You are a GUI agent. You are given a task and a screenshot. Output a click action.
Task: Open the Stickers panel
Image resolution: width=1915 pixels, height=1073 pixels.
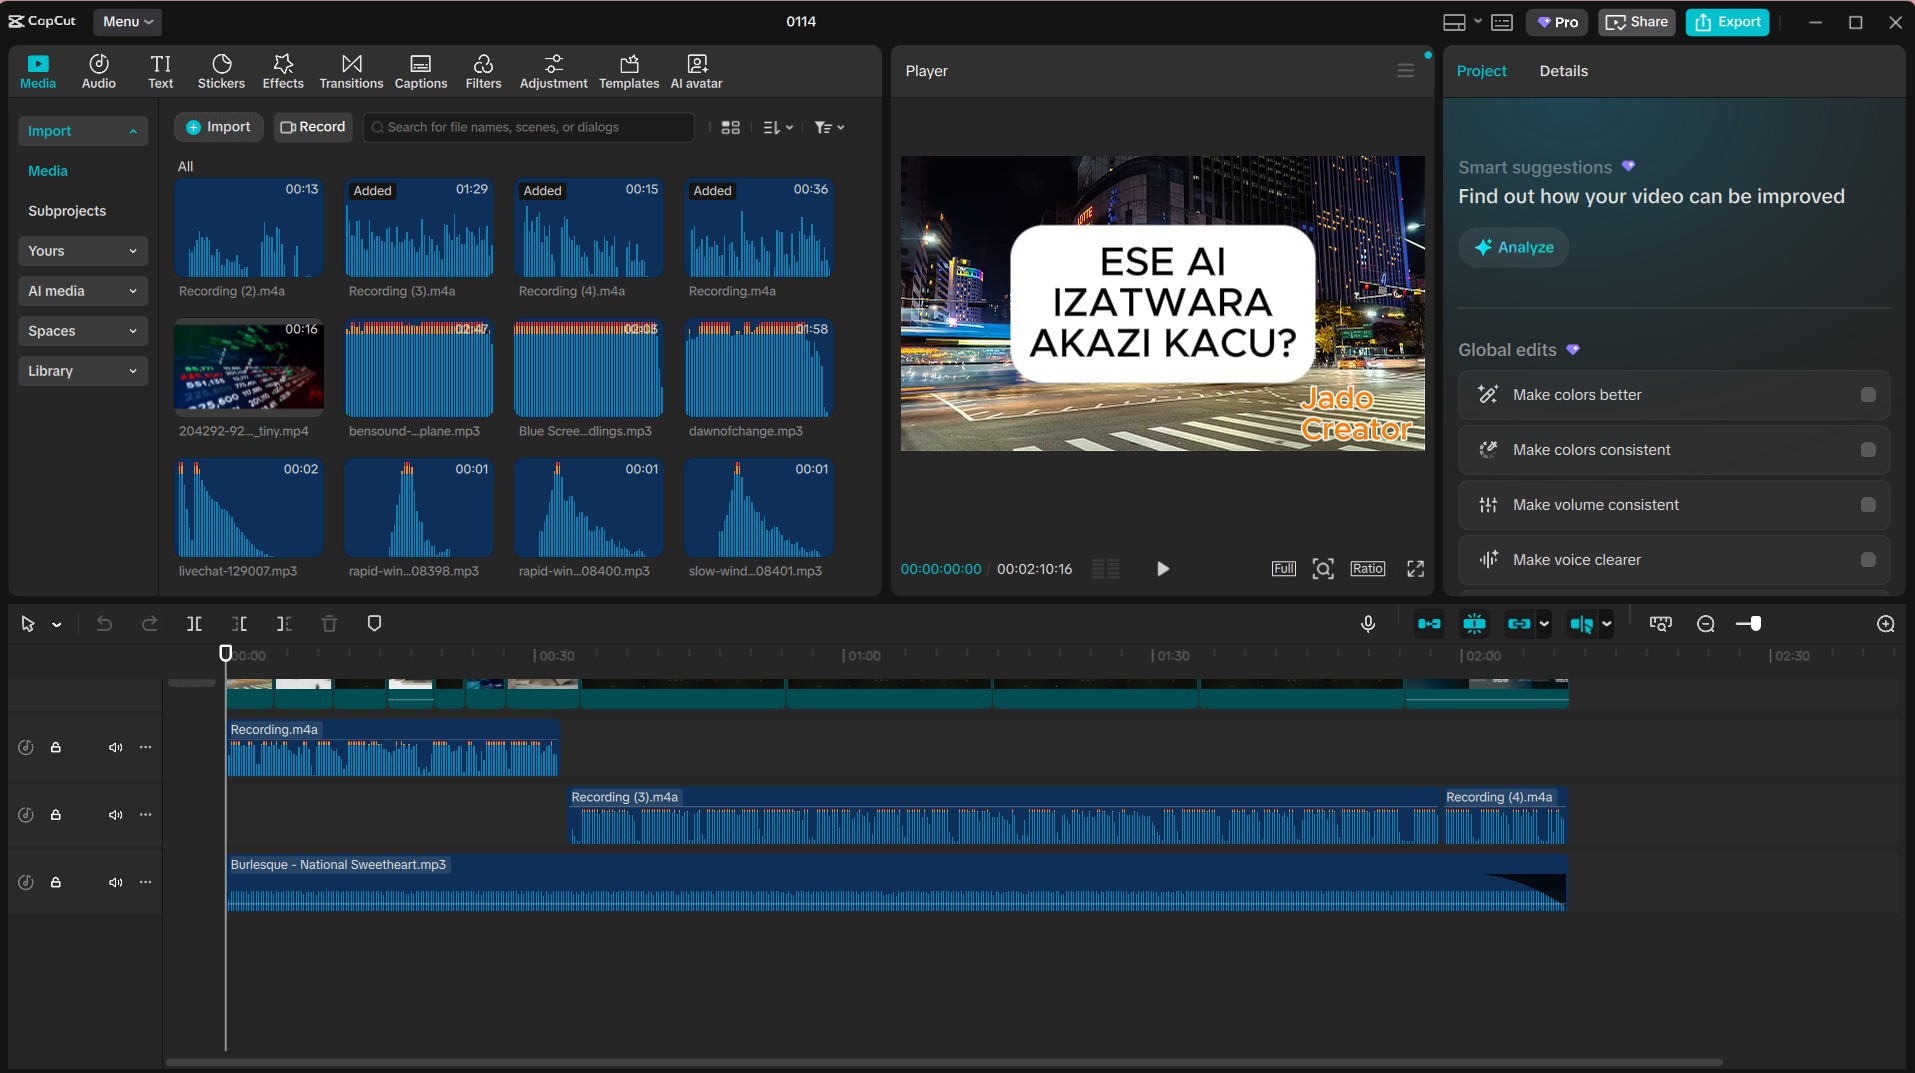coord(220,70)
